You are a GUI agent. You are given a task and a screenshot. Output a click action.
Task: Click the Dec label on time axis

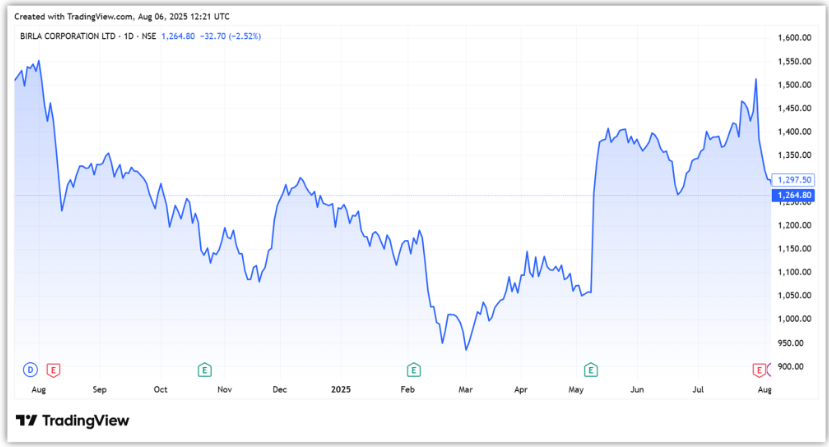coord(280,388)
